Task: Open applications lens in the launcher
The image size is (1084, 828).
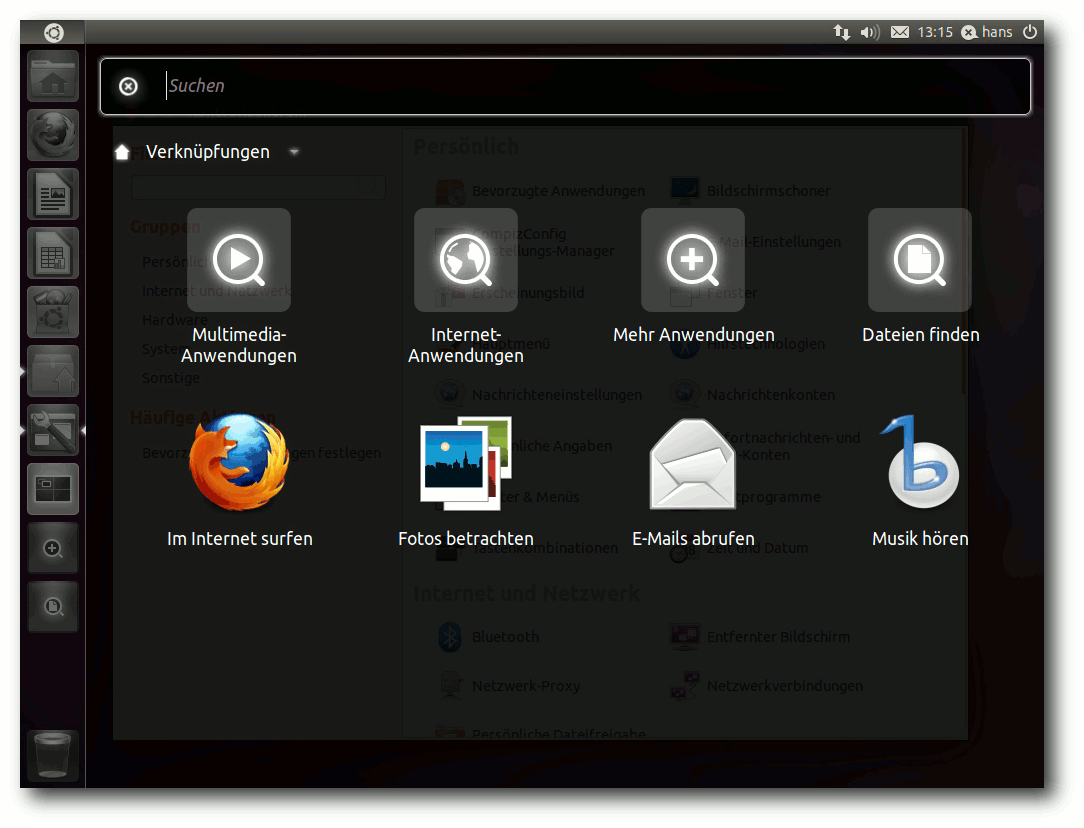Action: tap(53, 548)
